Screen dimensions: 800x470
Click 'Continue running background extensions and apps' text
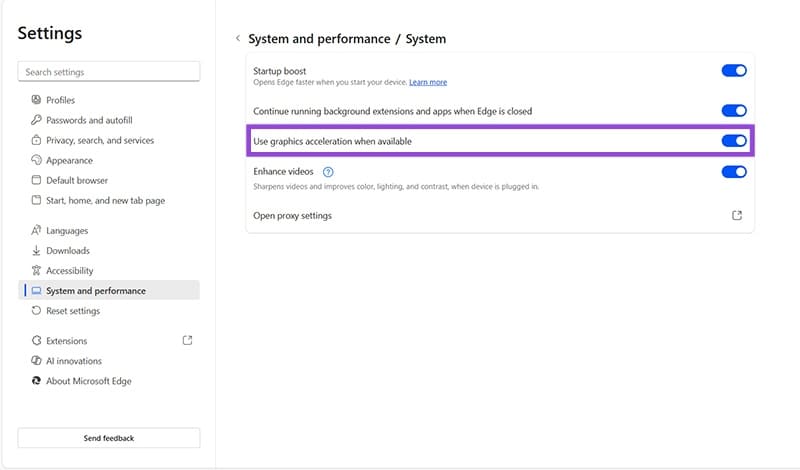392,111
